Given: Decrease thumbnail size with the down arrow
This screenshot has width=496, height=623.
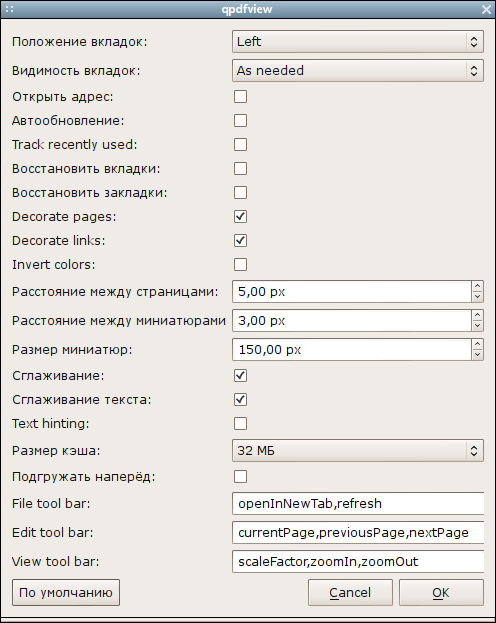Looking at the screenshot, I should pyautogui.click(x=477, y=355).
